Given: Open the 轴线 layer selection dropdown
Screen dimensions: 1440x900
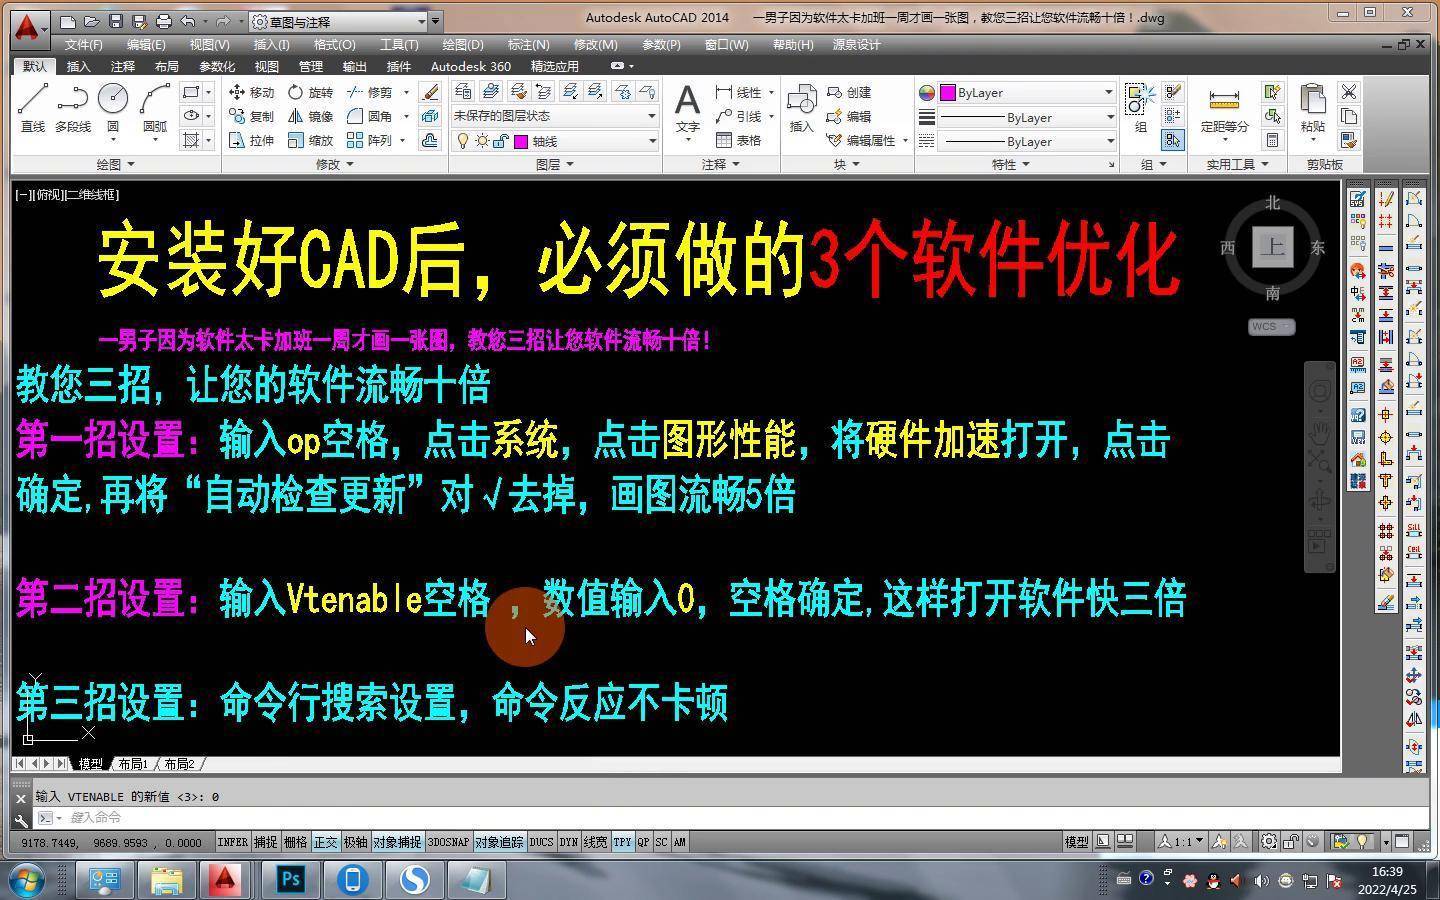Looking at the screenshot, I should [585, 141].
